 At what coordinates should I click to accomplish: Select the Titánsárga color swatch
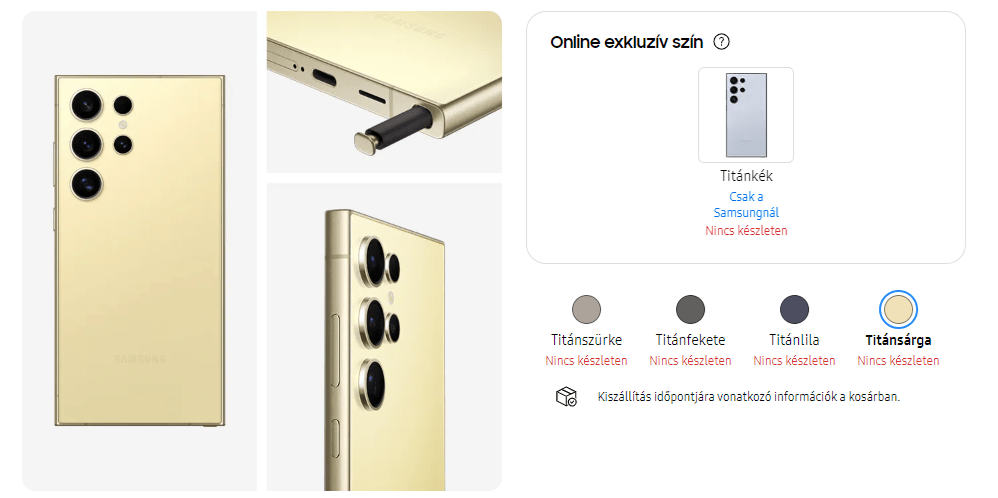pos(898,309)
